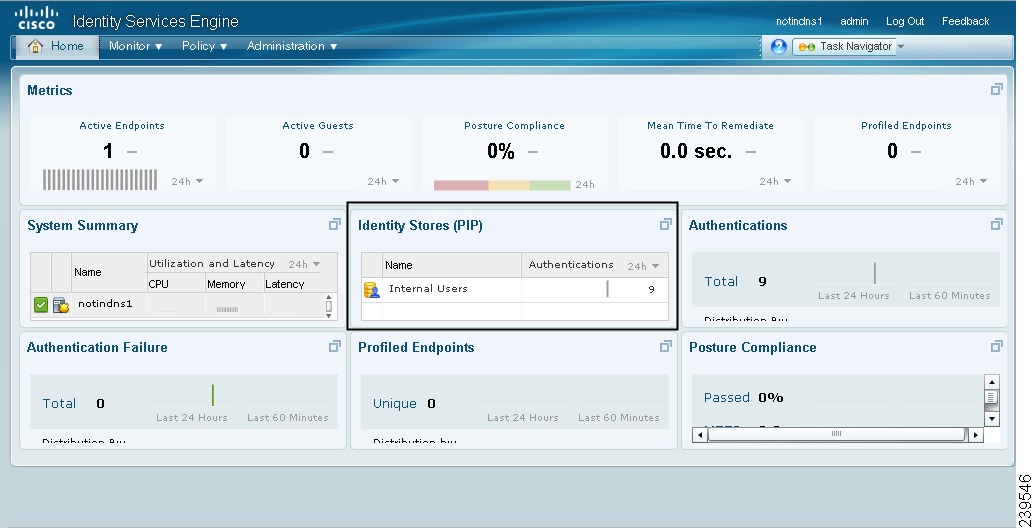Click the blue help icon

(778, 46)
